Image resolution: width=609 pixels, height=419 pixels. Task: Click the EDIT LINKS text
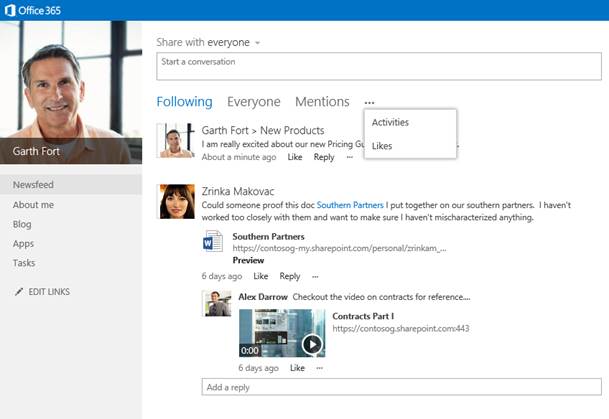pyautogui.click(x=49, y=292)
